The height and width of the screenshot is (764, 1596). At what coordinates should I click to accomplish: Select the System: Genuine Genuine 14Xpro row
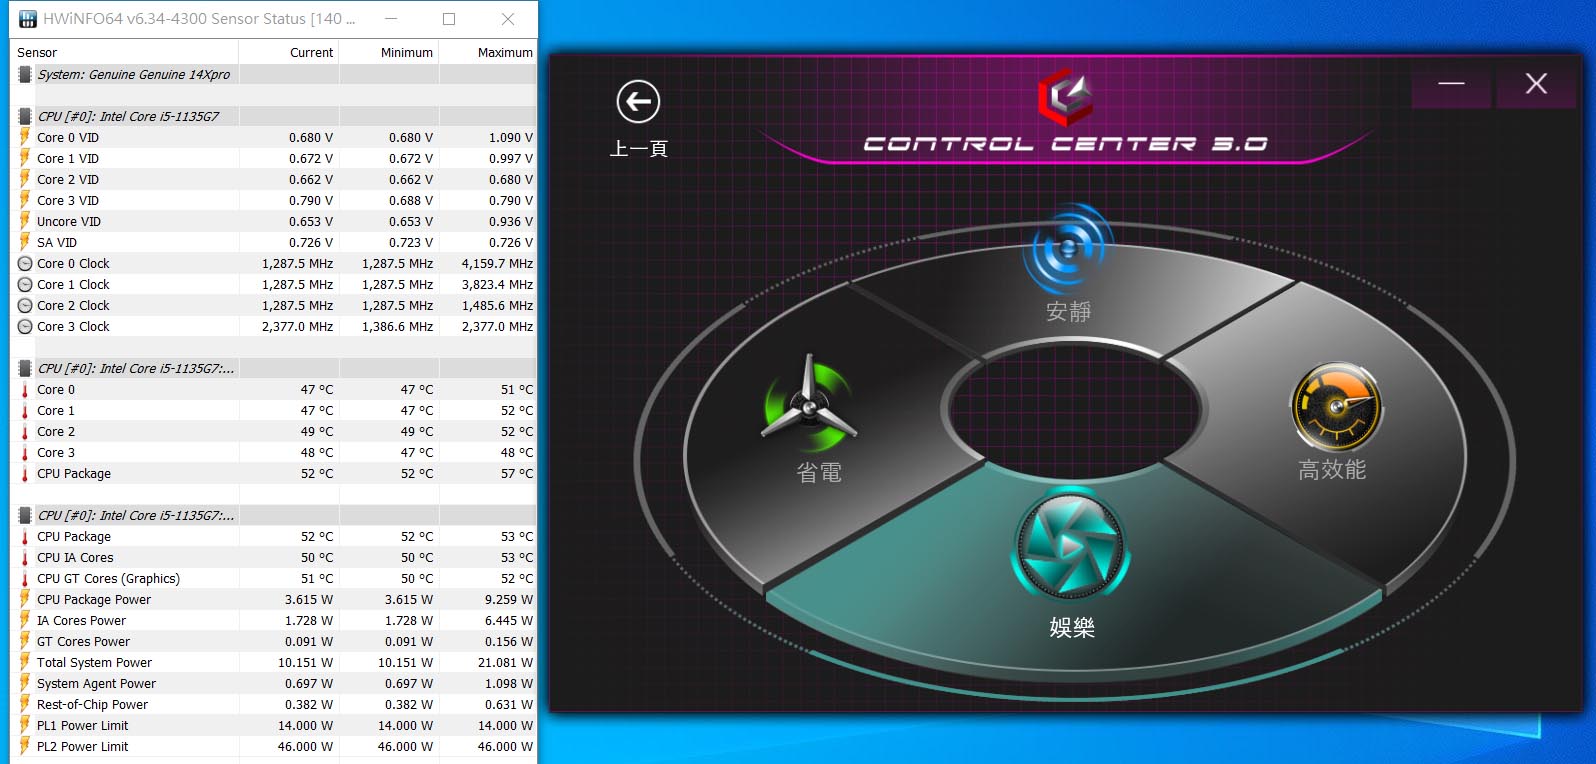pos(275,74)
